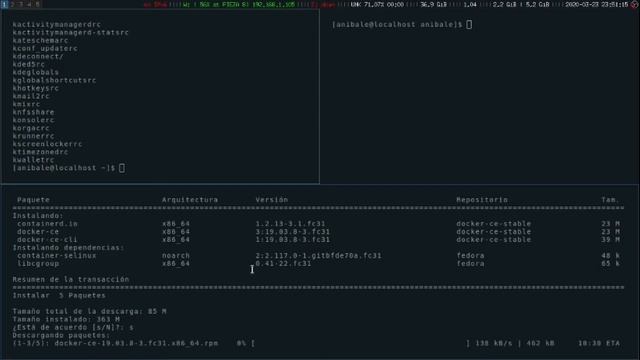640x360 pixels.
Task: Click the Instalando: section label
Action: tap(38, 216)
